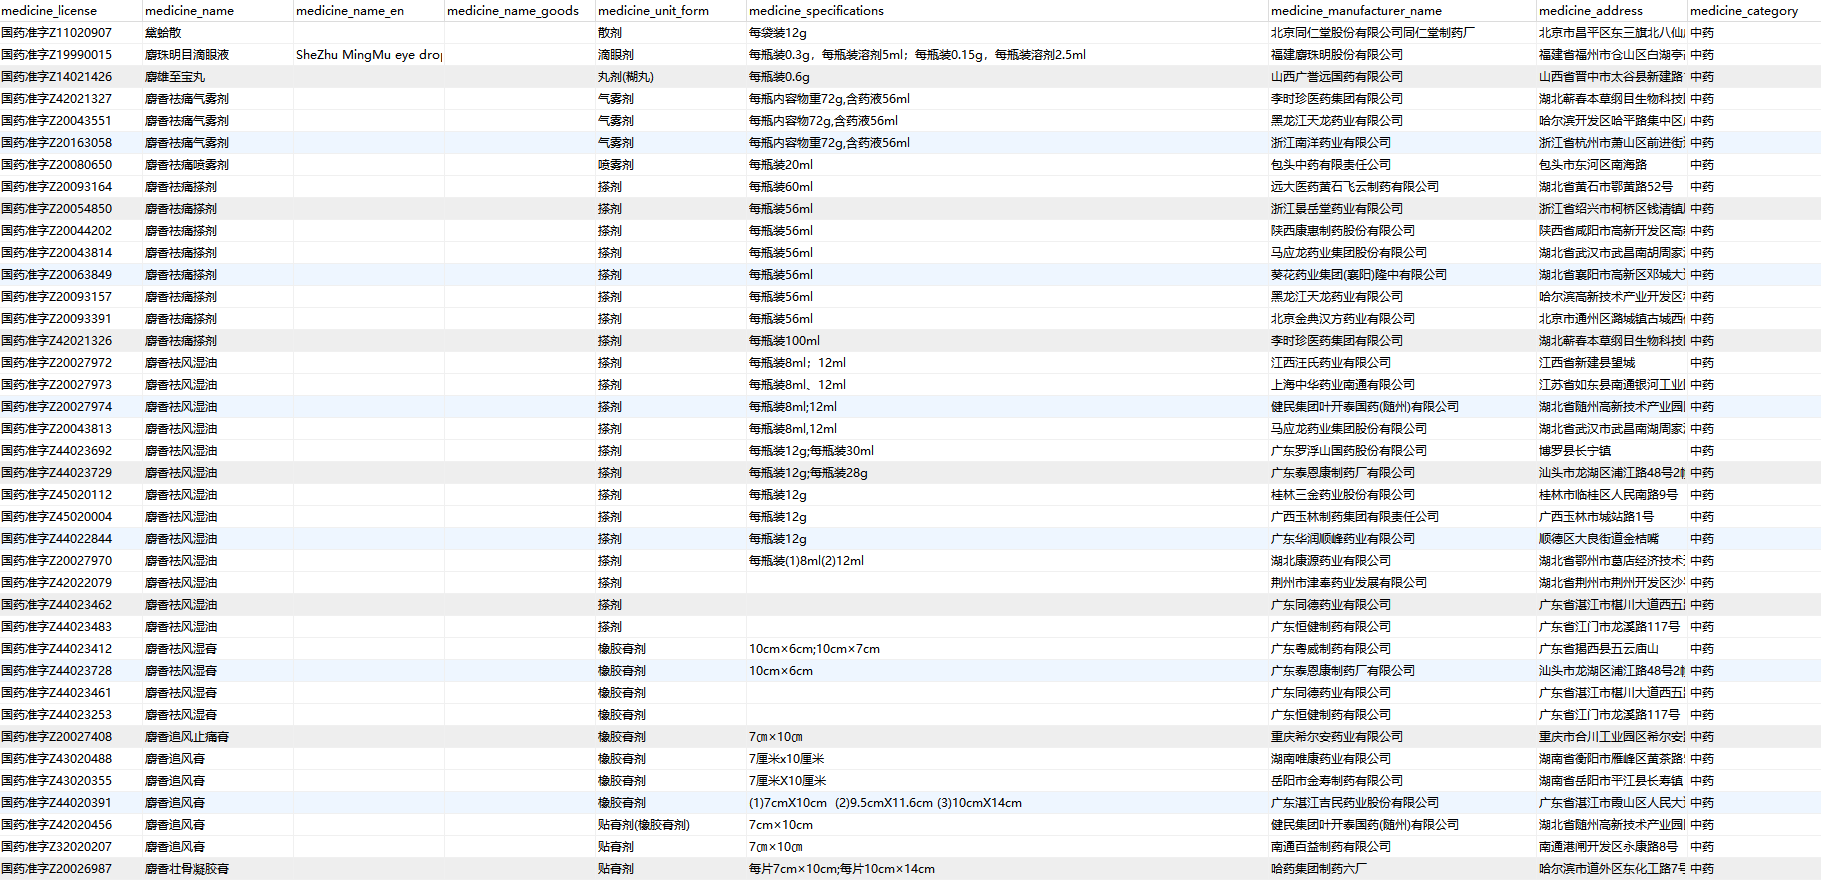Image resolution: width=1821 pixels, height=883 pixels.
Task: Click the 每瓶装20ml specification cell
Action: (x=781, y=165)
